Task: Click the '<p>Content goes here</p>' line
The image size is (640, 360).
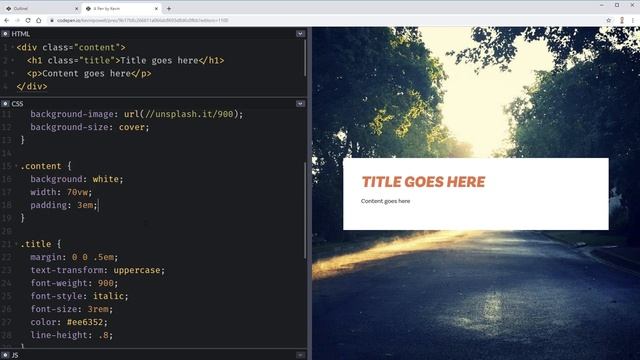Action: [x=89, y=73]
